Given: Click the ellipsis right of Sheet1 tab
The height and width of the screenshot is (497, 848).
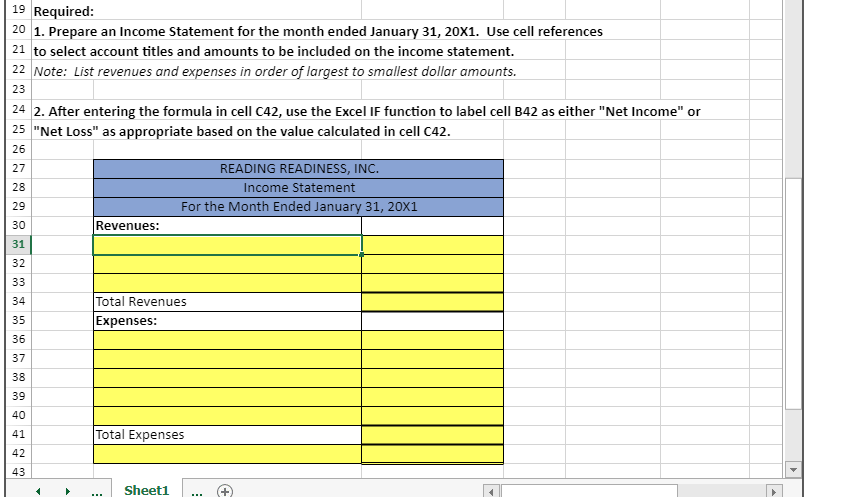Looking at the screenshot, I should pyautogui.click(x=197, y=492).
